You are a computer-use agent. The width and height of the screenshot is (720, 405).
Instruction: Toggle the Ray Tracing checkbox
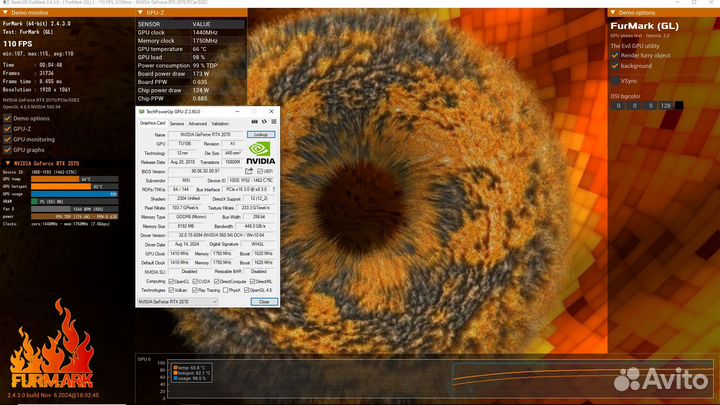195,290
